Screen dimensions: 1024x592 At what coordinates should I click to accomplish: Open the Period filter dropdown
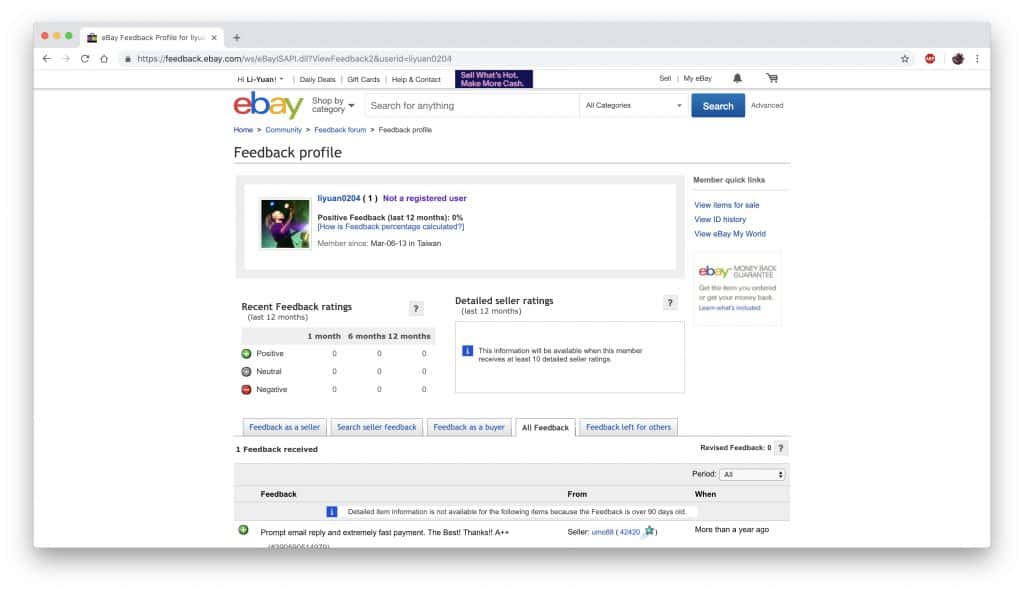point(751,473)
